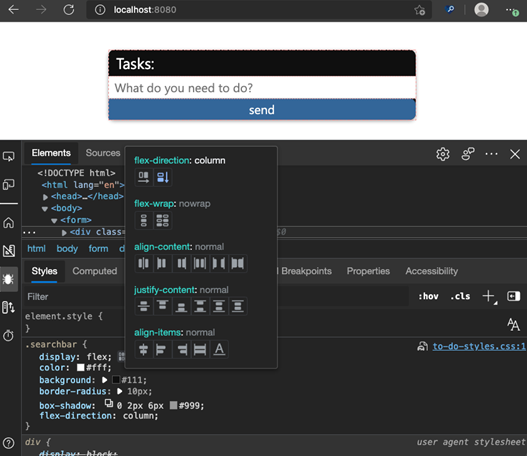Select flex-direction column icon
The height and width of the screenshot is (456, 527).
[163, 177]
